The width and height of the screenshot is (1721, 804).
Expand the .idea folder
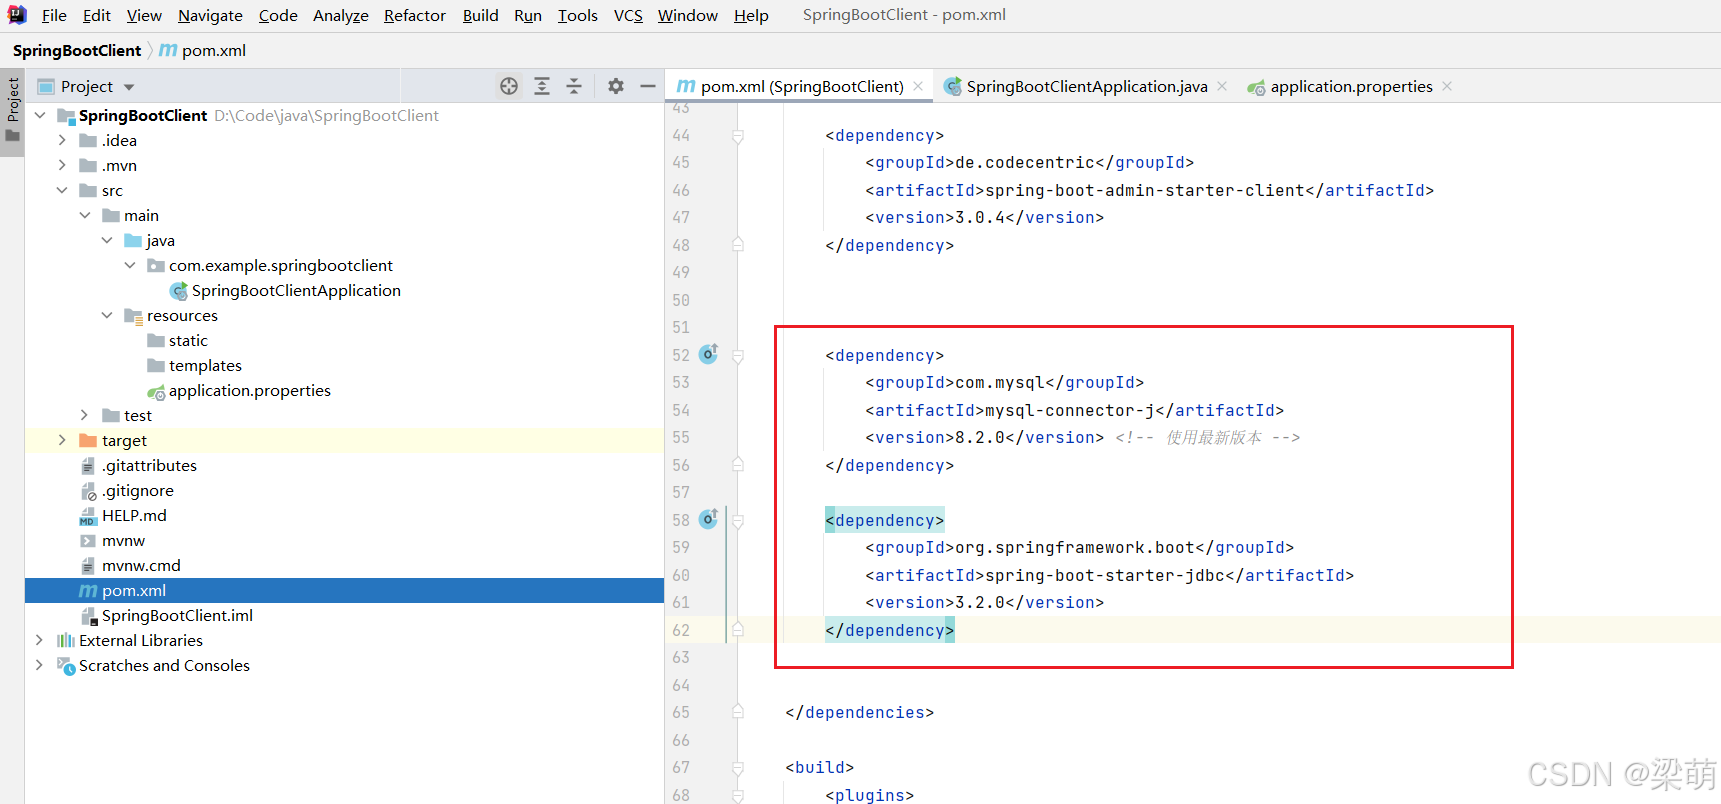tap(62, 141)
